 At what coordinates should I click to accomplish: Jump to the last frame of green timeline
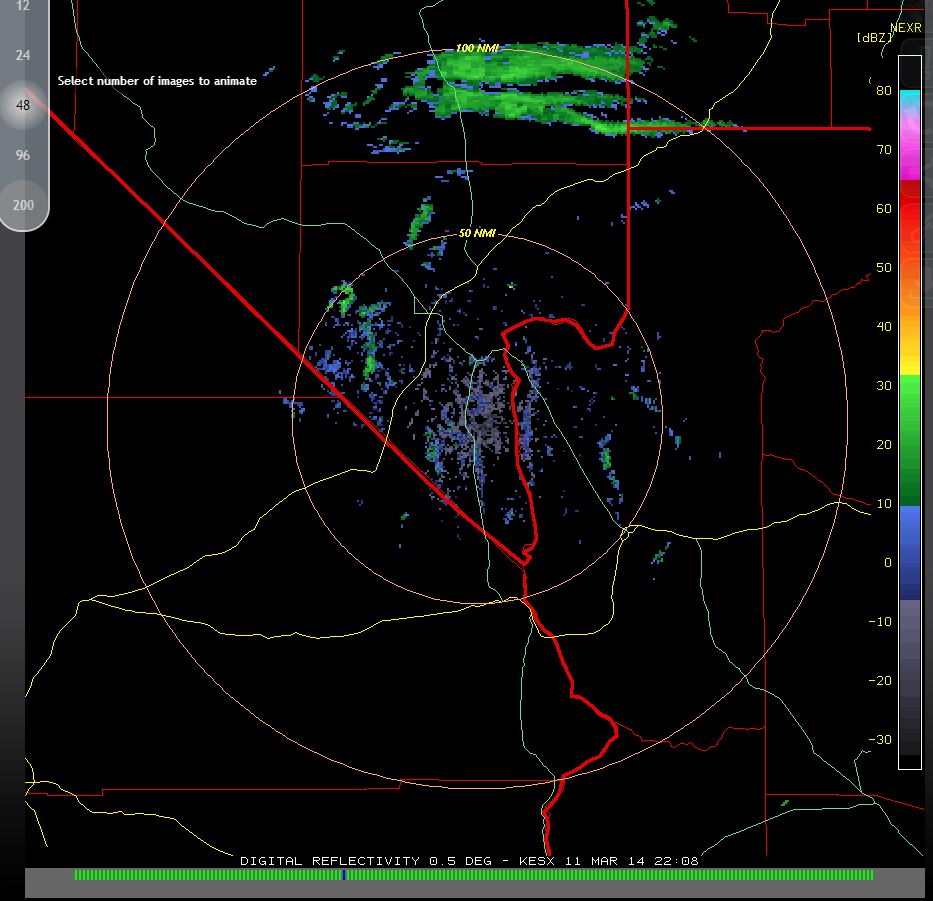(870, 875)
